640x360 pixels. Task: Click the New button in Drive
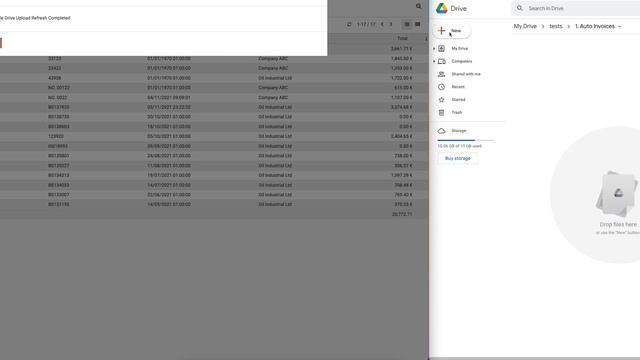451,31
